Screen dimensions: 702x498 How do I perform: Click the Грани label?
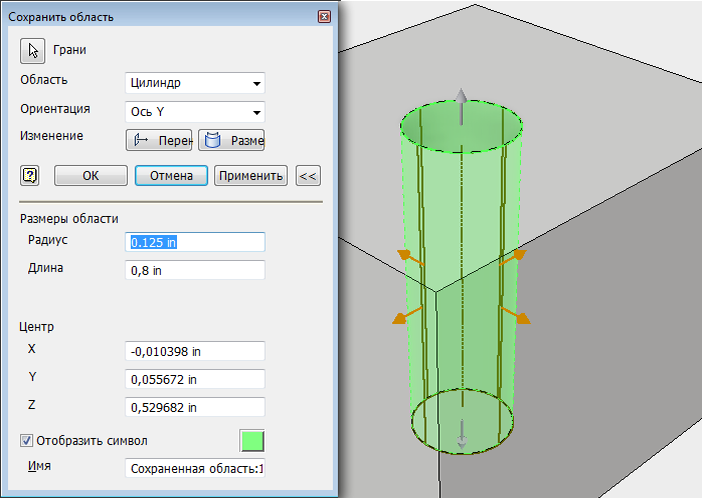click(x=70, y=50)
